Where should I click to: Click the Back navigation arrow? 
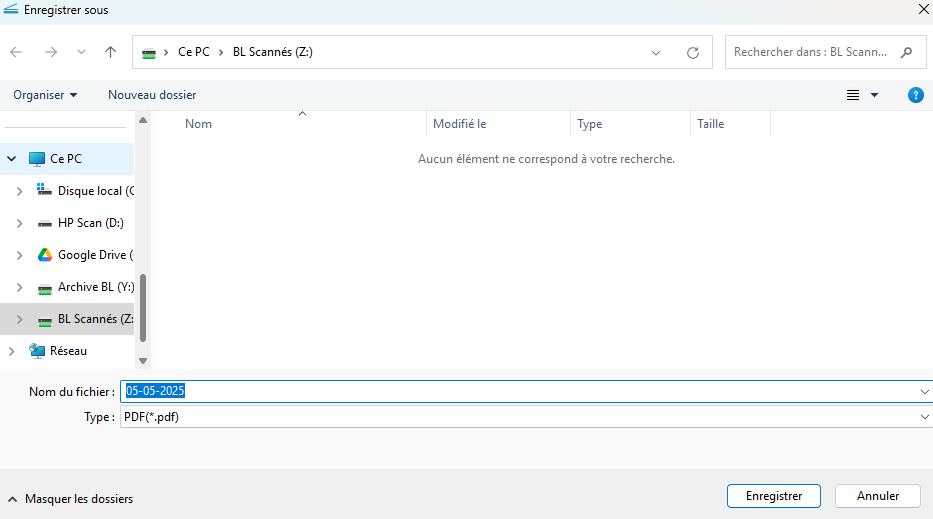(17, 52)
